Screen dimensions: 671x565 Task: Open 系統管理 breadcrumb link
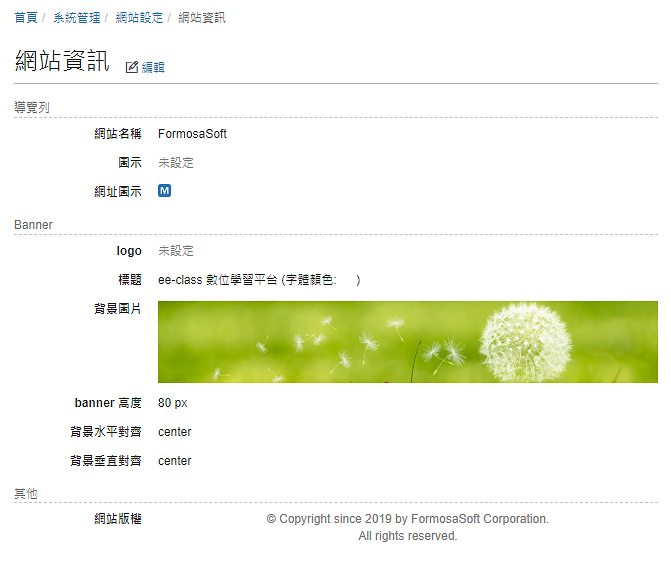coord(77,18)
